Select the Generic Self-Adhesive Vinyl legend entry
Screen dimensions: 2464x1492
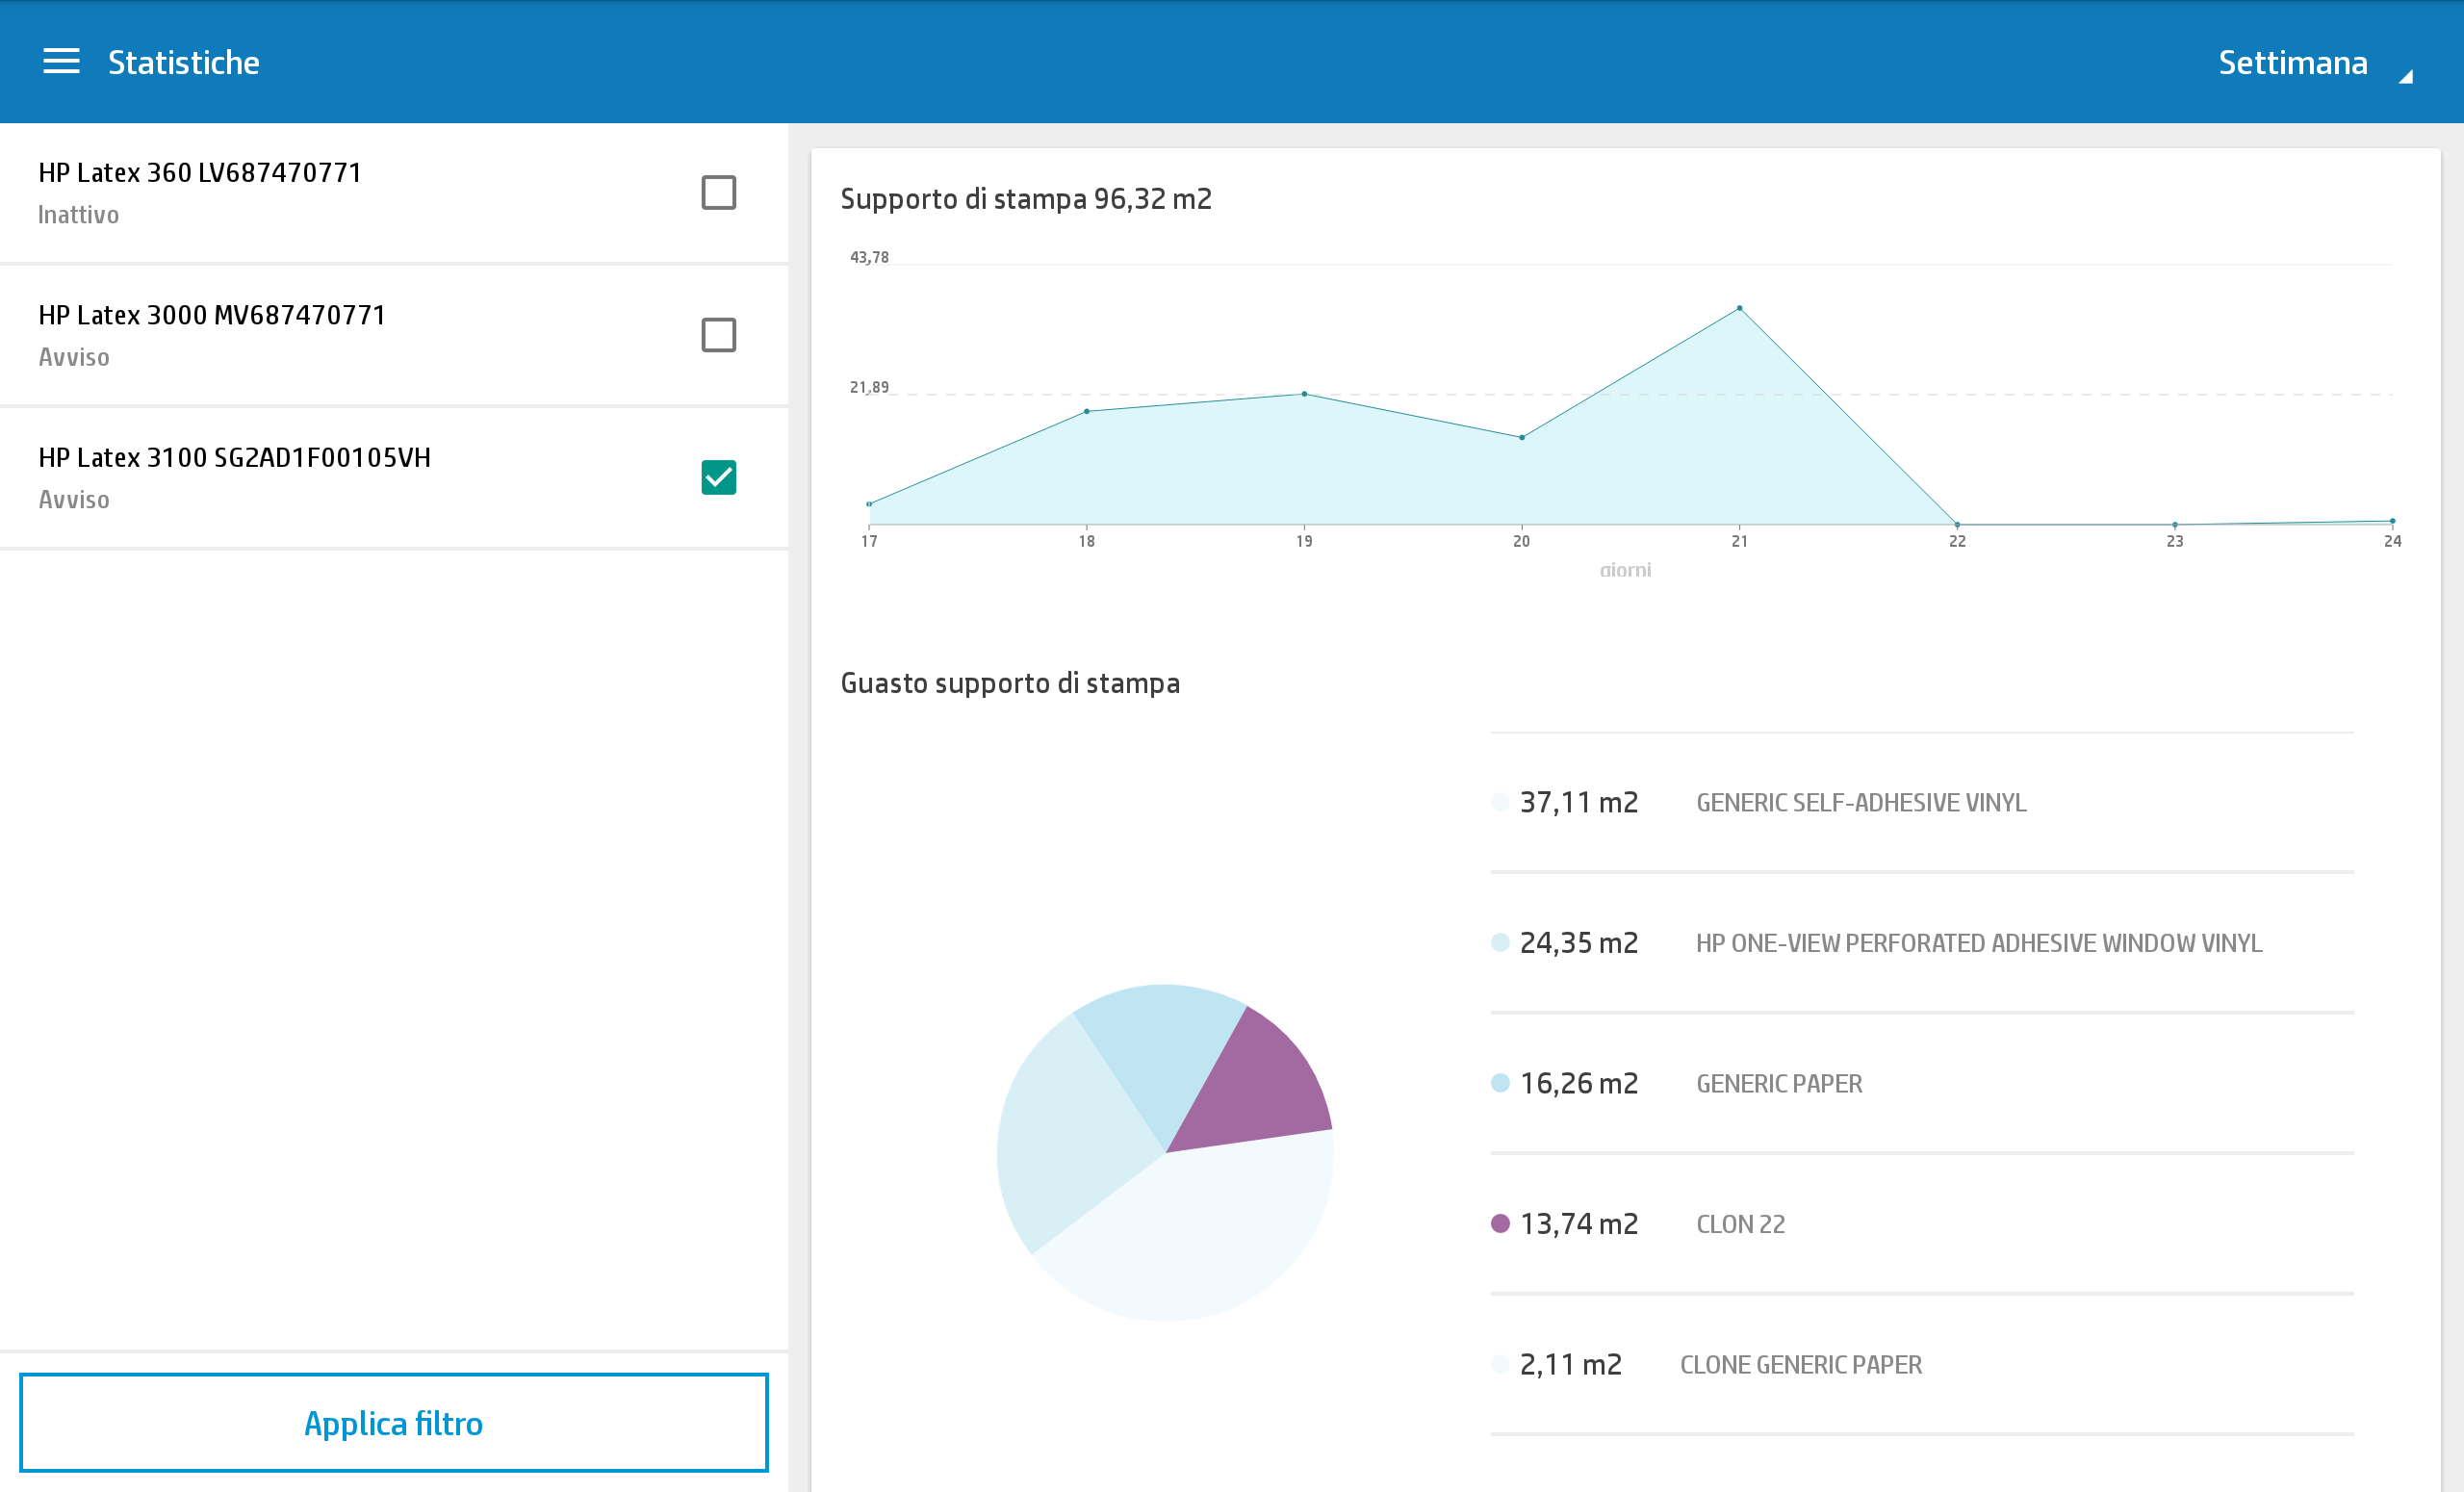[x=1860, y=802]
